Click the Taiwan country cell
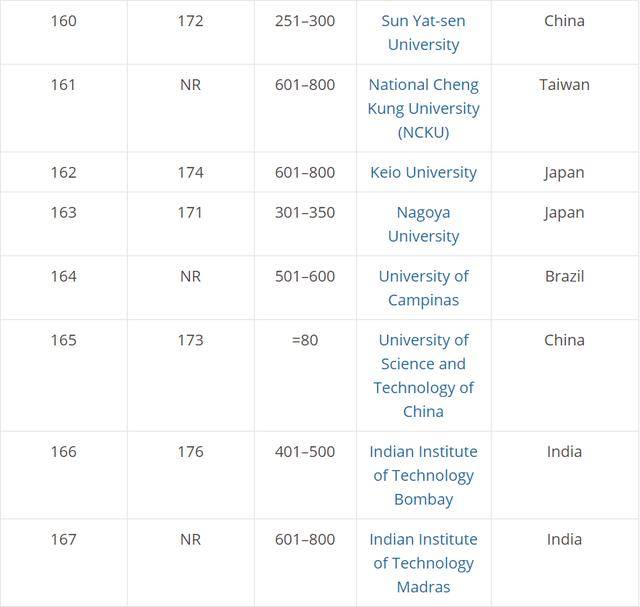 click(565, 108)
